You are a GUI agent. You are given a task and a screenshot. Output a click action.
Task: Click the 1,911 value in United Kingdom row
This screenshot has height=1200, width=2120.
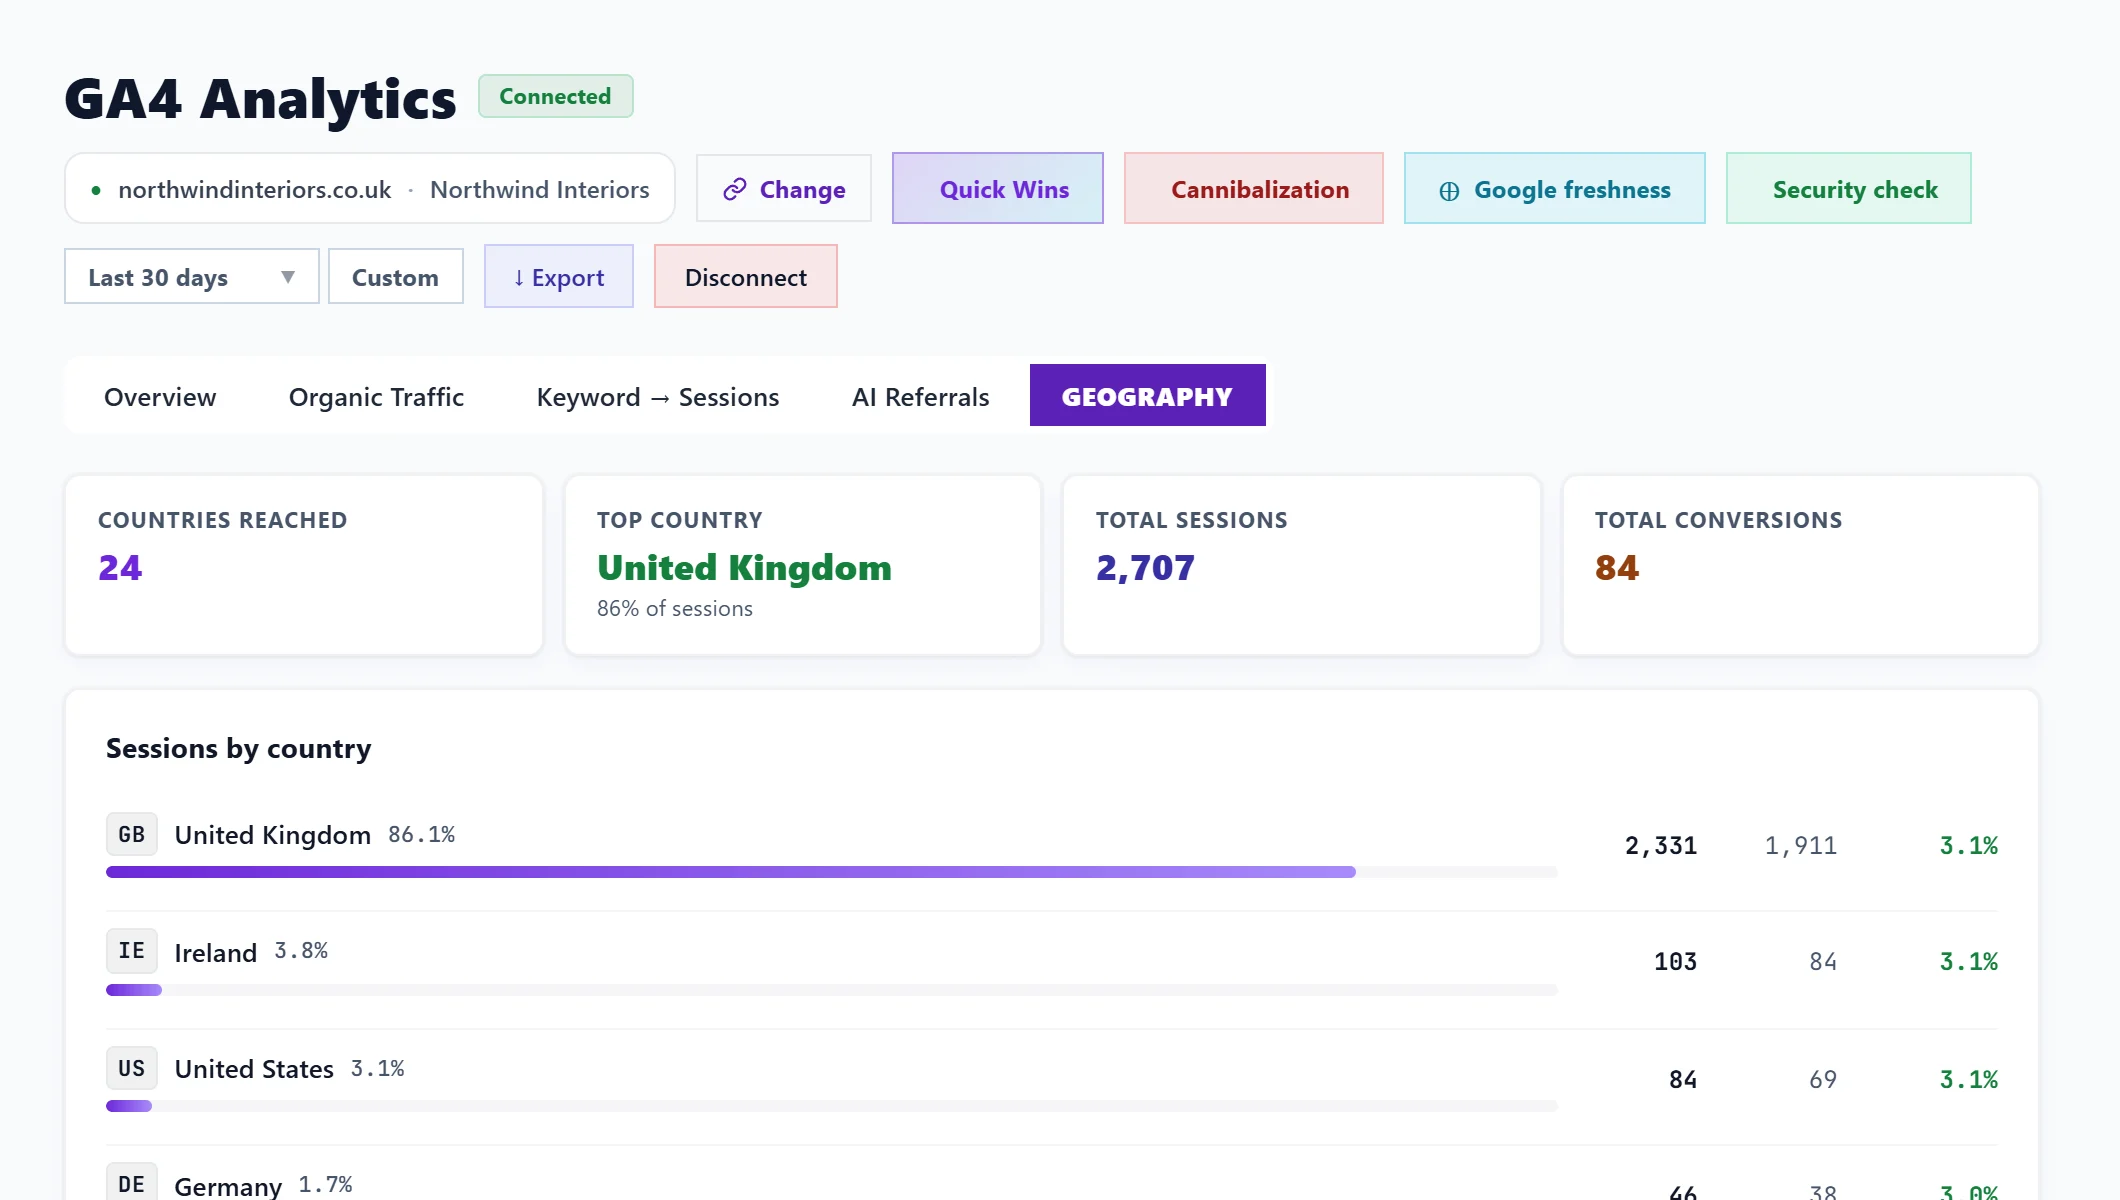click(1801, 846)
